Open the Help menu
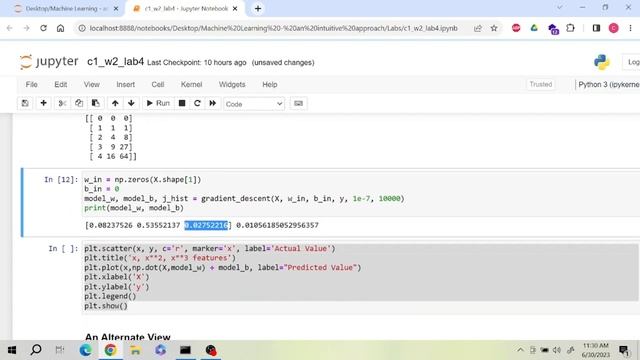Viewport: 640px width, 360px height. 269,84
